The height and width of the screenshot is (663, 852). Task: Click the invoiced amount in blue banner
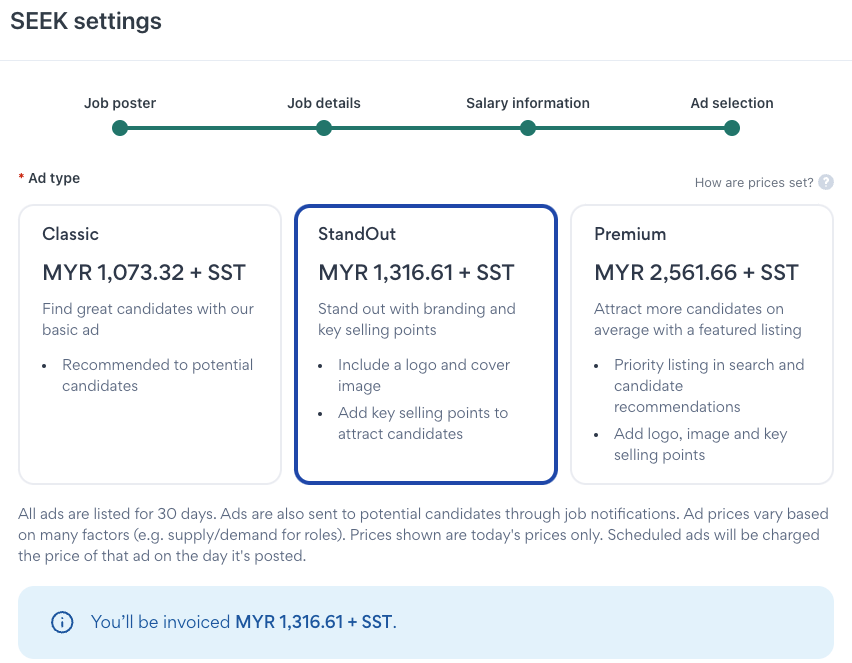click(x=315, y=622)
